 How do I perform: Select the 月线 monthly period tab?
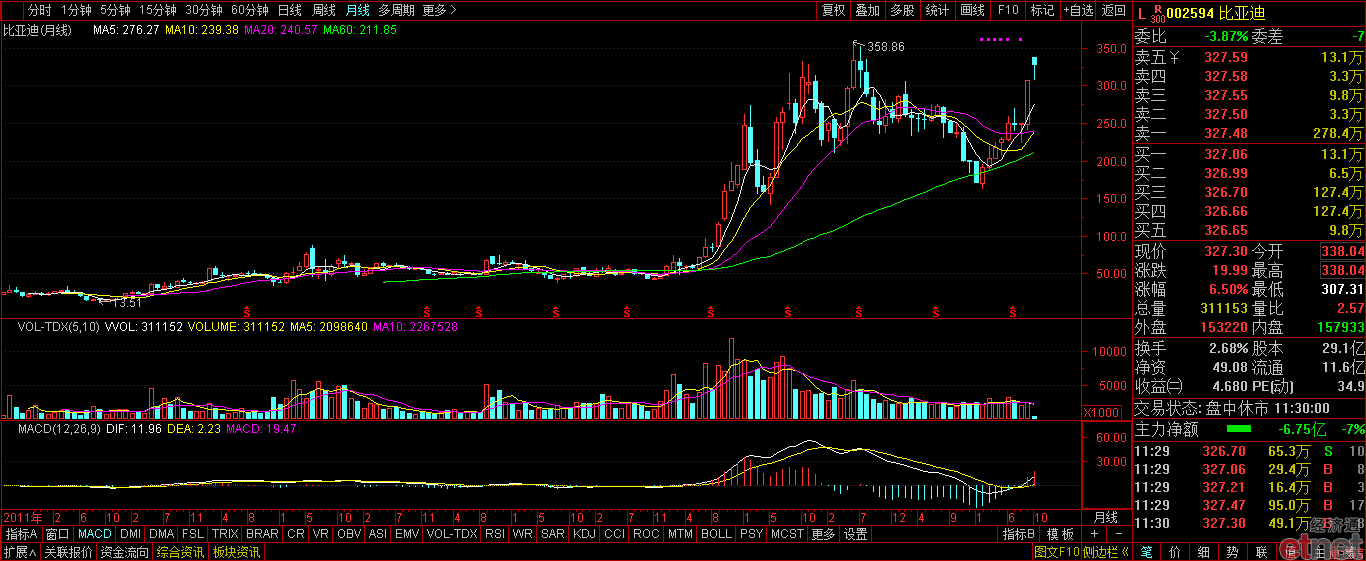(x=357, y=10)
